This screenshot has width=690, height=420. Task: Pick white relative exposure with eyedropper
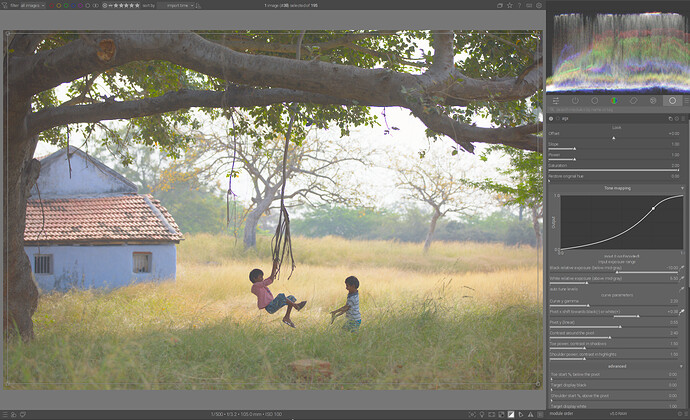[x=682, y=278]
